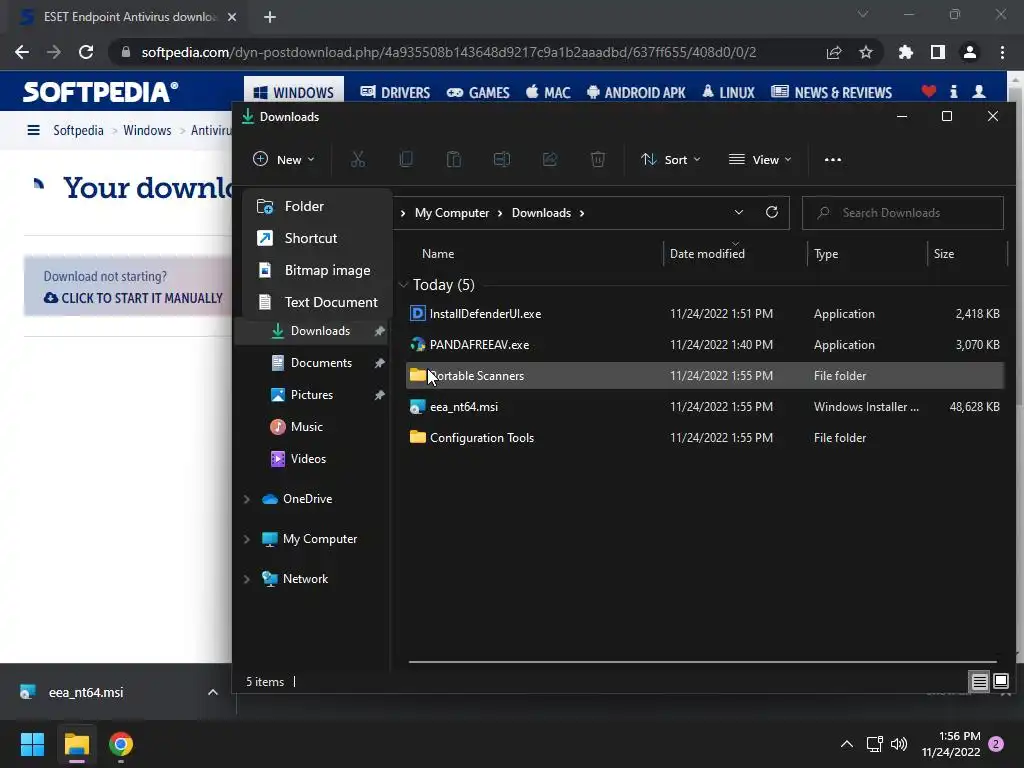Open Softpedia MAC tab
Screen dimensions: 1024x768
pyautogui.click(x=548, y=93)
